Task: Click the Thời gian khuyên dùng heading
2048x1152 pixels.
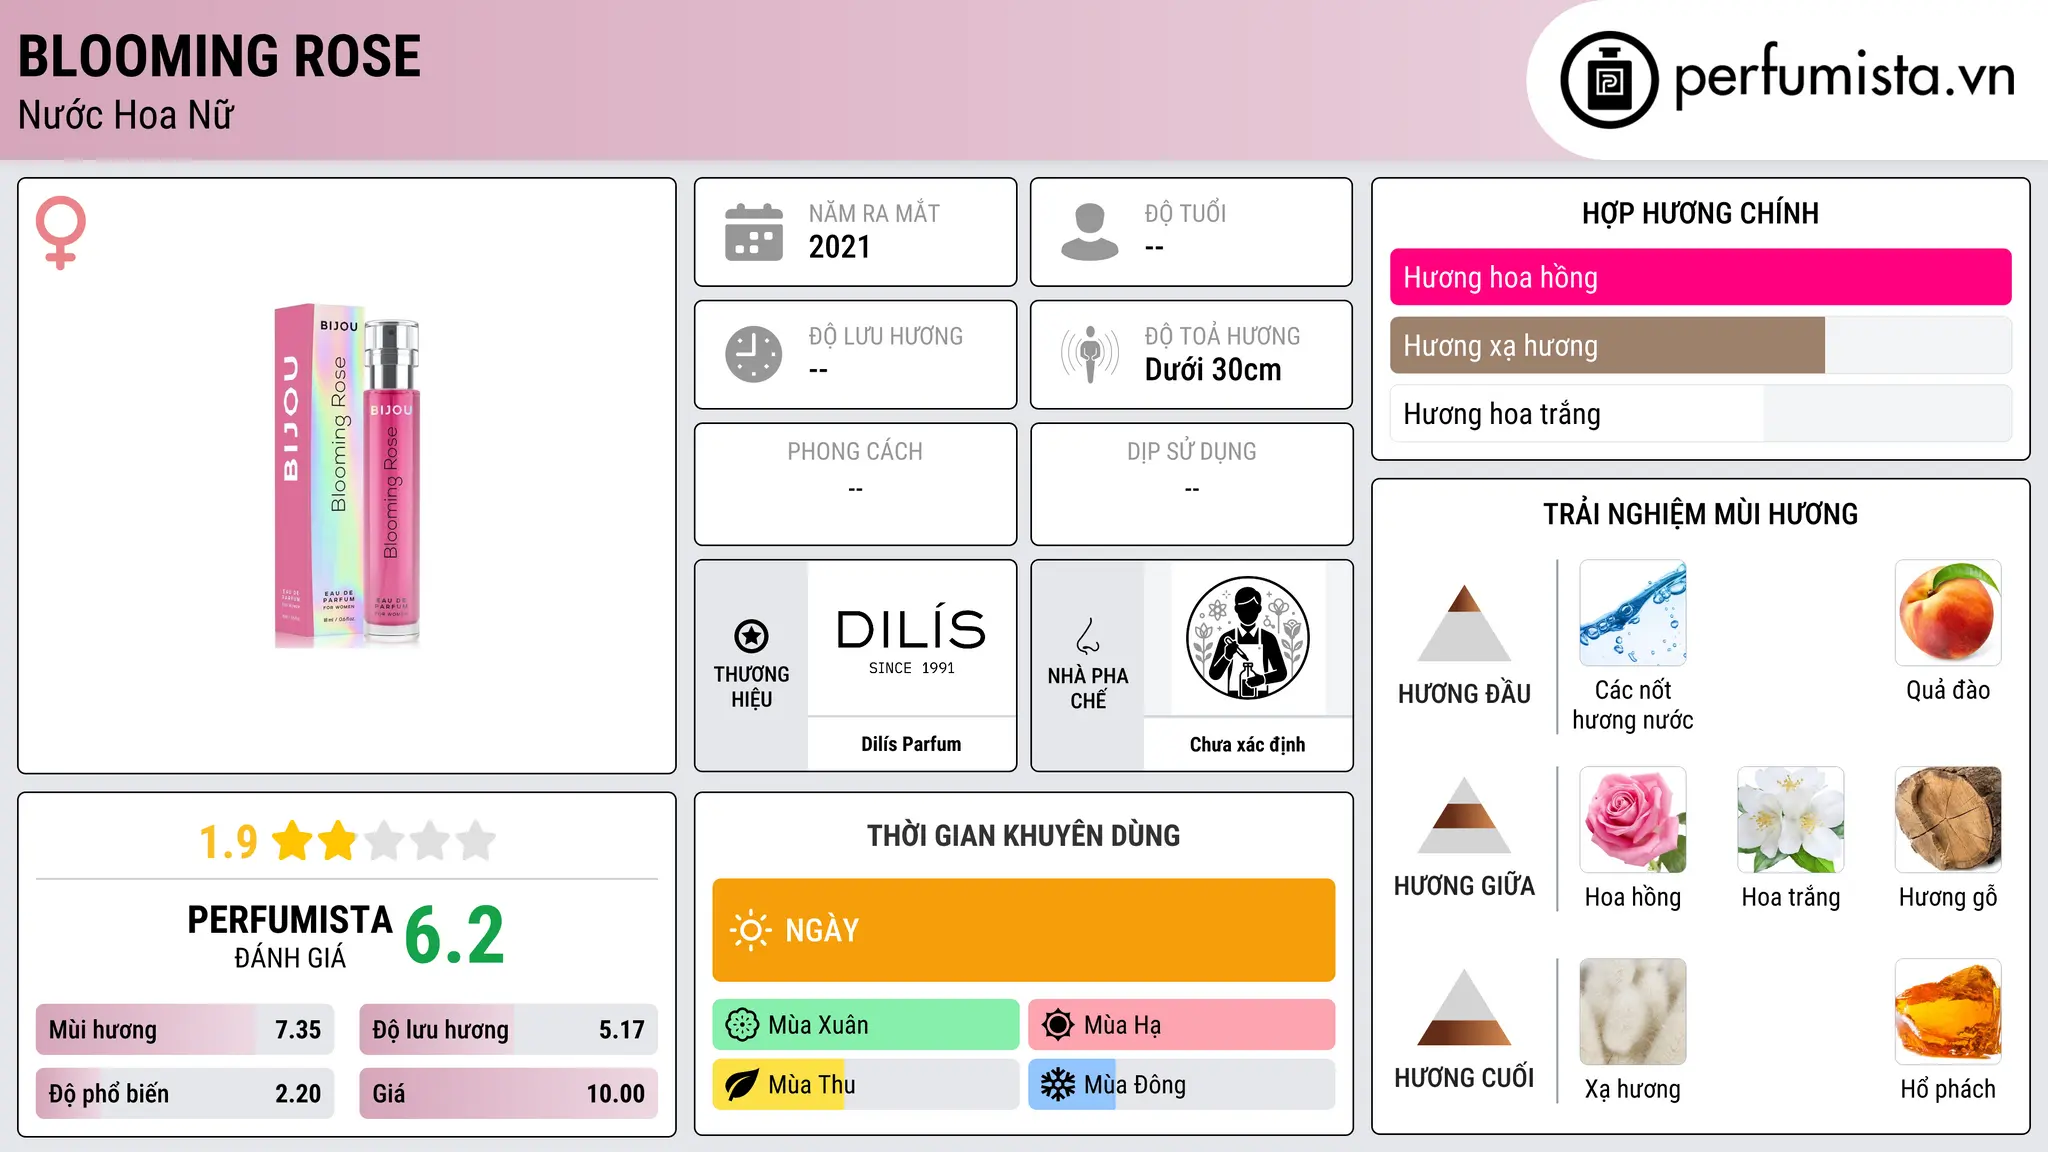Action: (1023, 835)
